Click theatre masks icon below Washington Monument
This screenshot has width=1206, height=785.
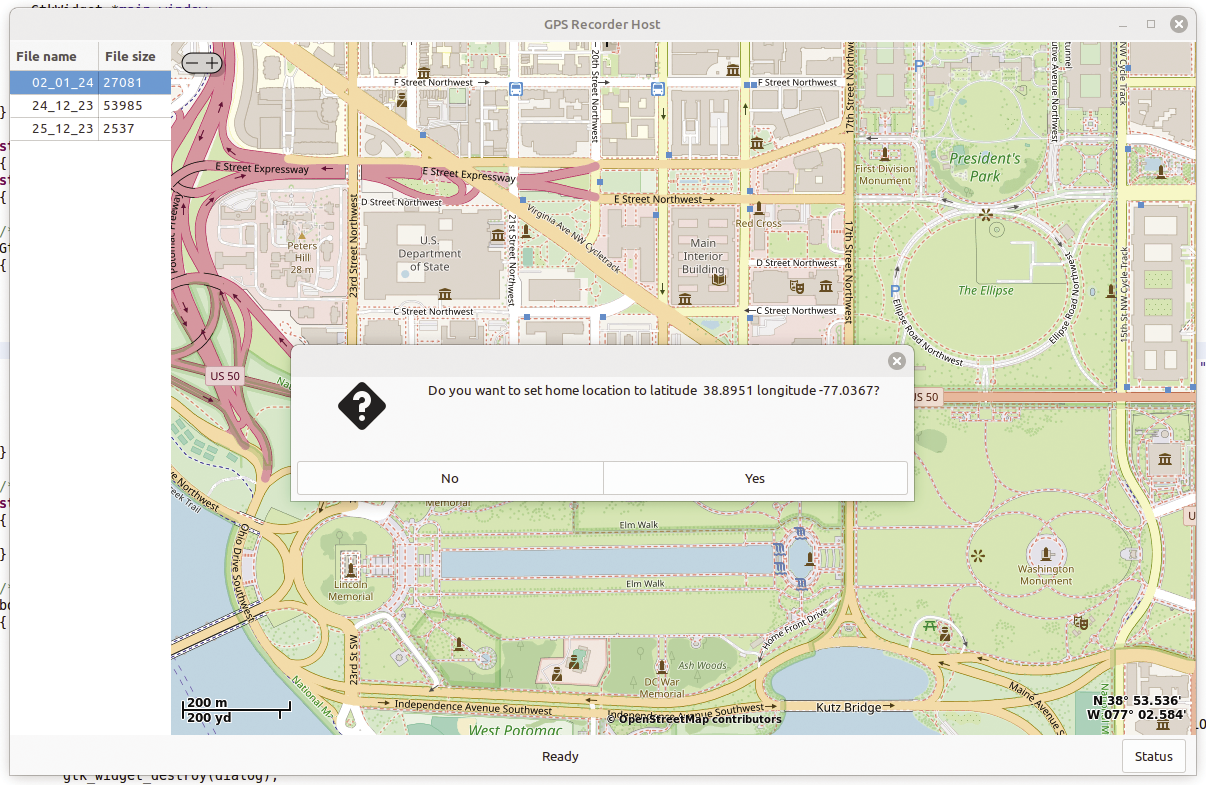(1080, 622)
